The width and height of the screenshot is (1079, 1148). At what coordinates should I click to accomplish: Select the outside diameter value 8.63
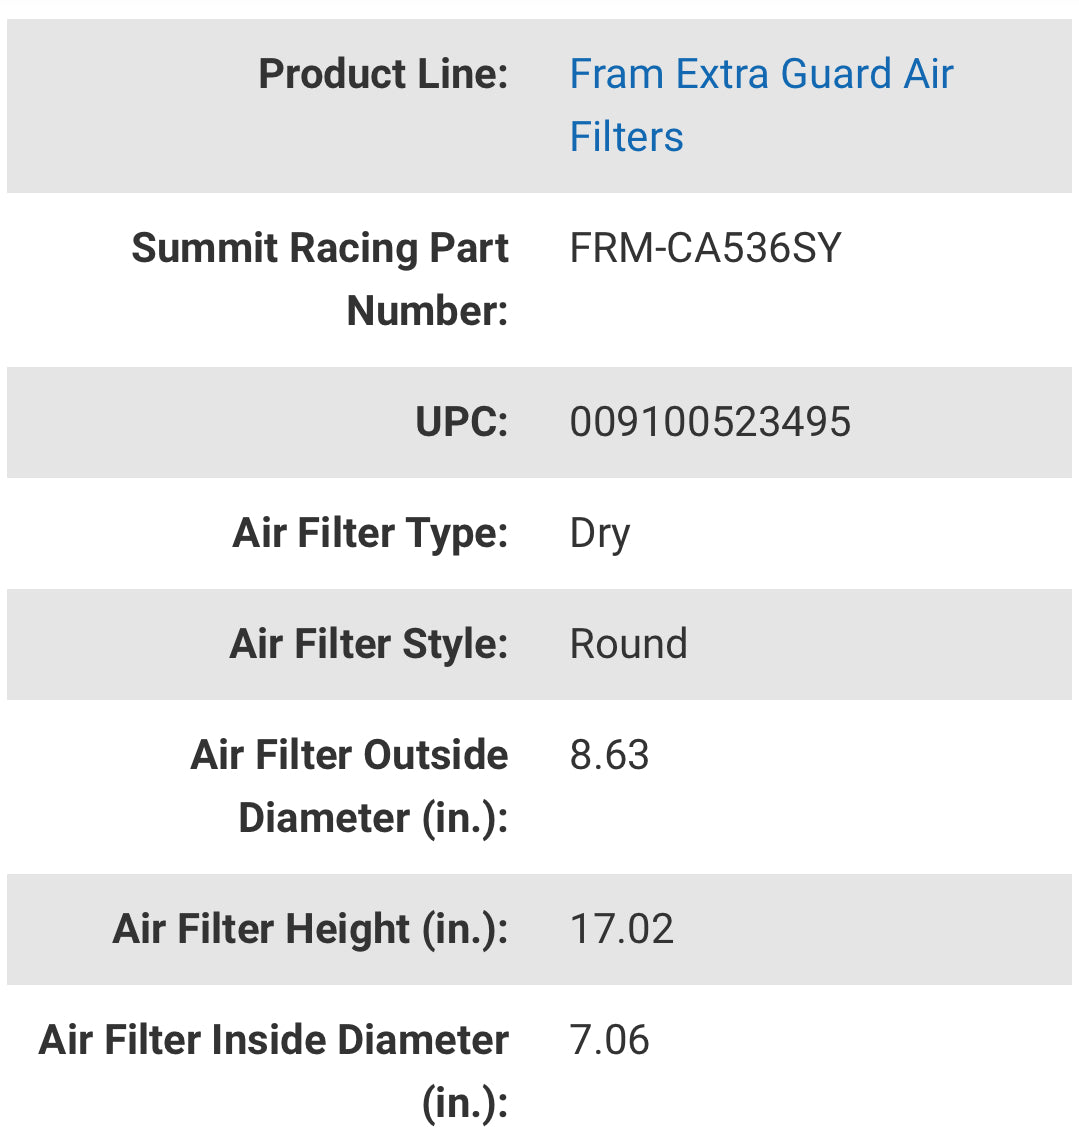coord(609,756)
